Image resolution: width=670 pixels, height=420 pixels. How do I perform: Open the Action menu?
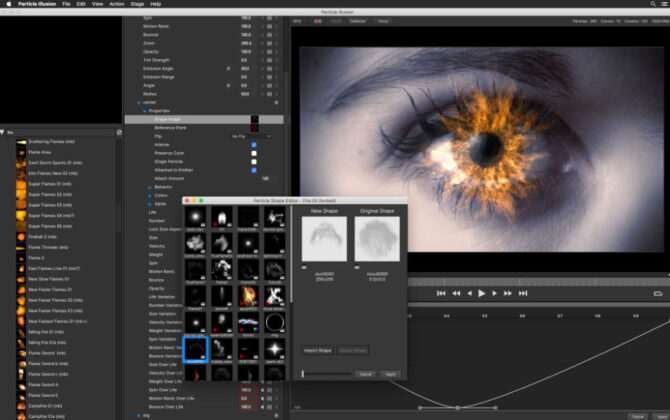tap(117, 4)
